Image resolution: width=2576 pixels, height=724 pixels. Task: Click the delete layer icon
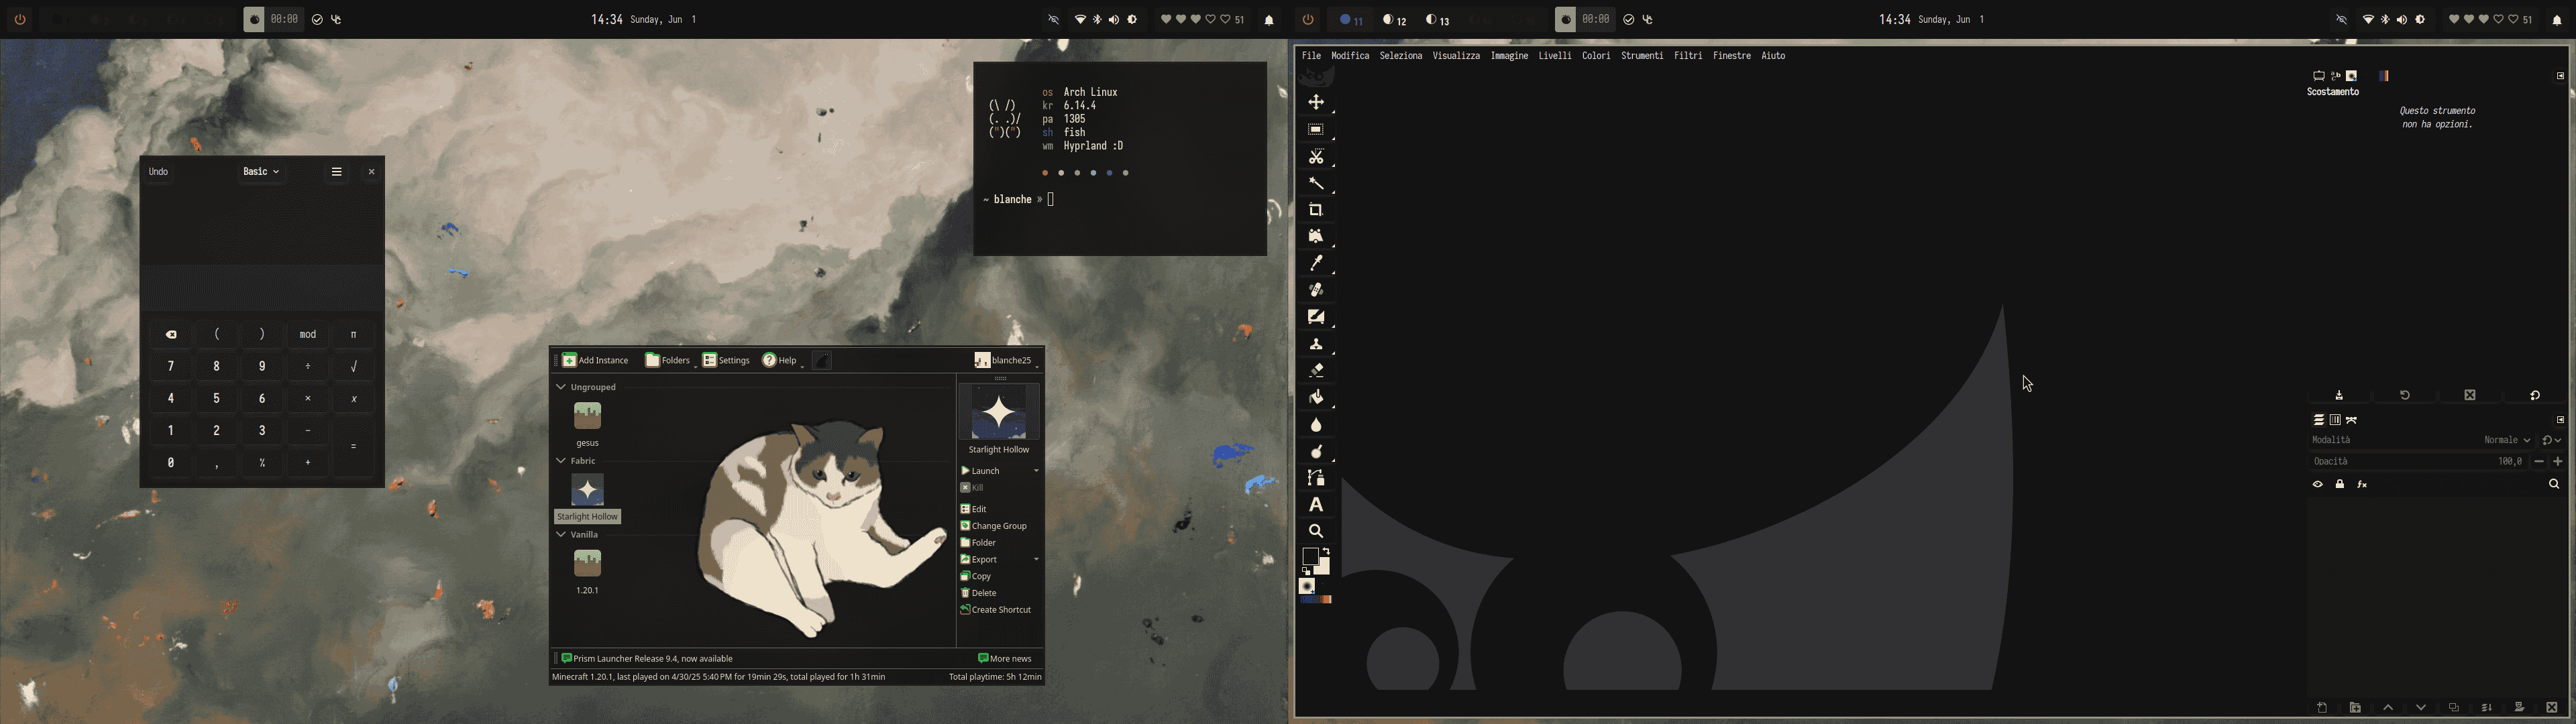click(2552, 708)
